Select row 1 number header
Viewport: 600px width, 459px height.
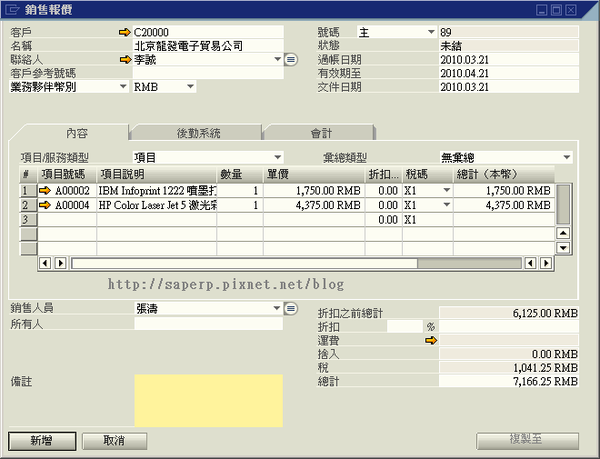pyautogui.click(x=28, y=190)
